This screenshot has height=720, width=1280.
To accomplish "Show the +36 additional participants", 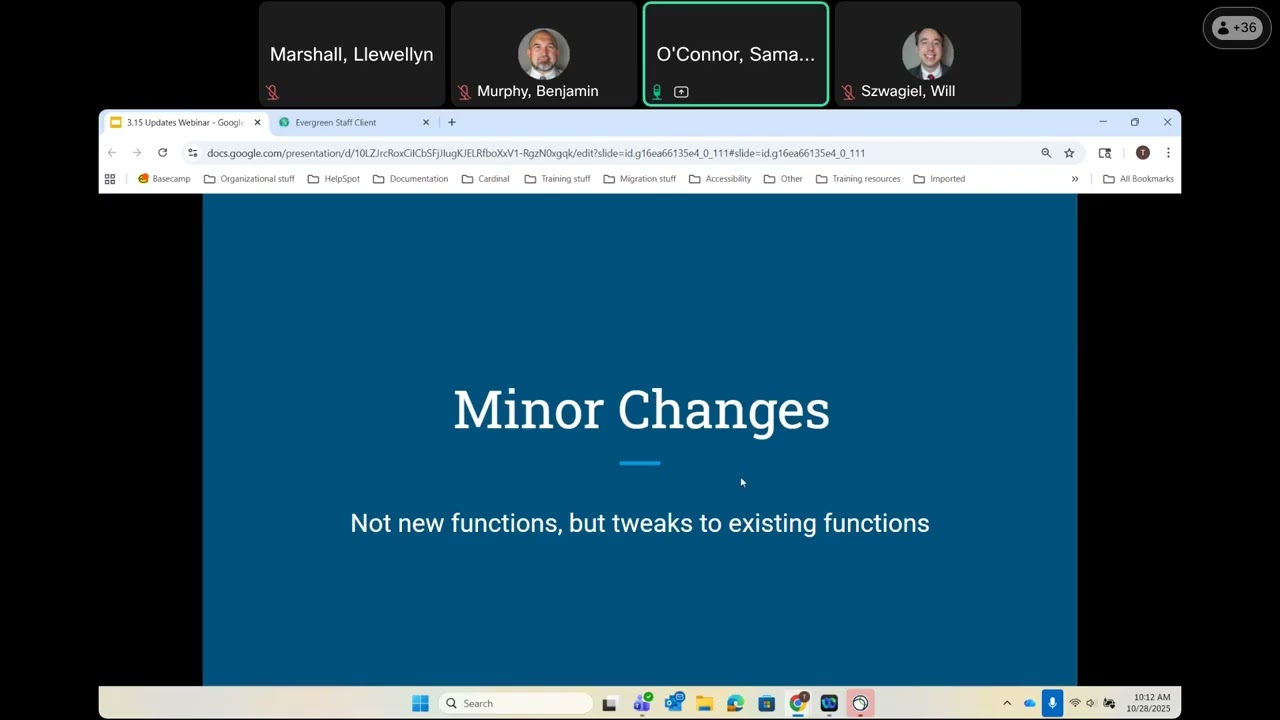I will coord(1236,28).
